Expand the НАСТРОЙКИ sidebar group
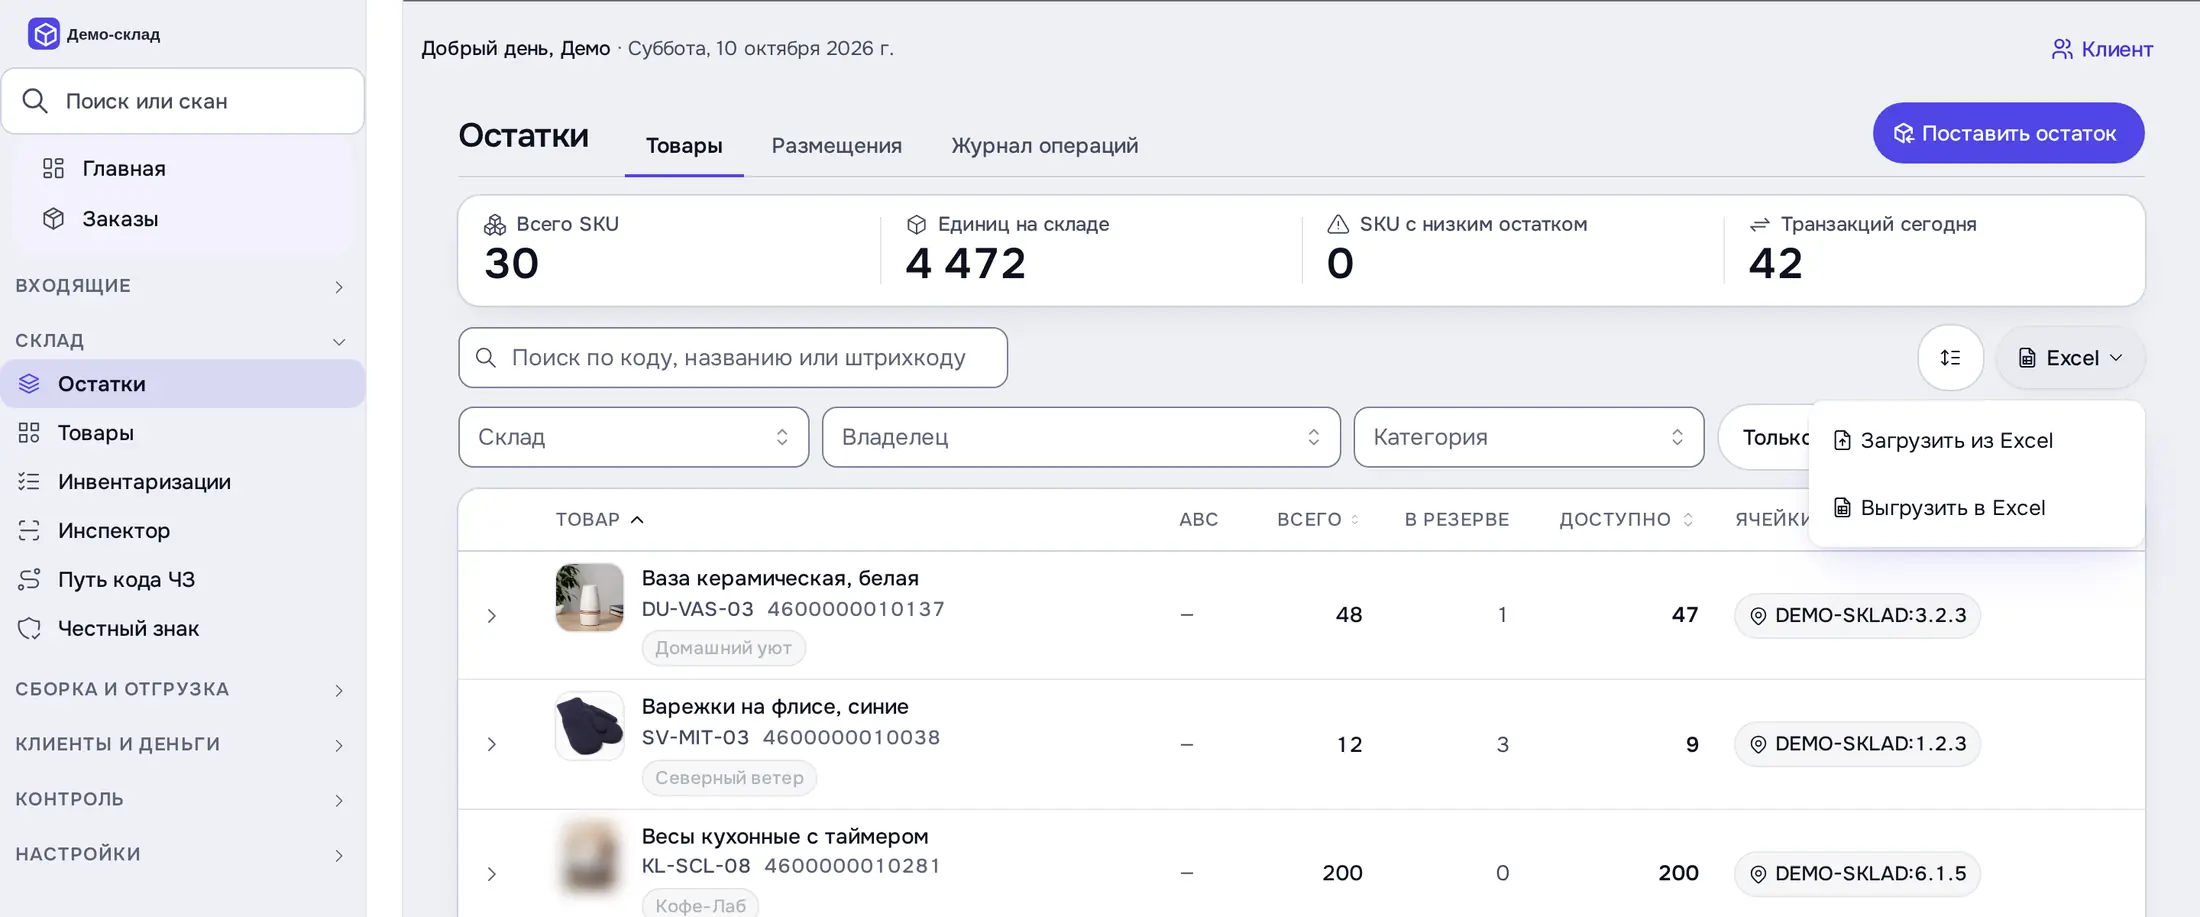2200x917 pixels. pos(183,854)
